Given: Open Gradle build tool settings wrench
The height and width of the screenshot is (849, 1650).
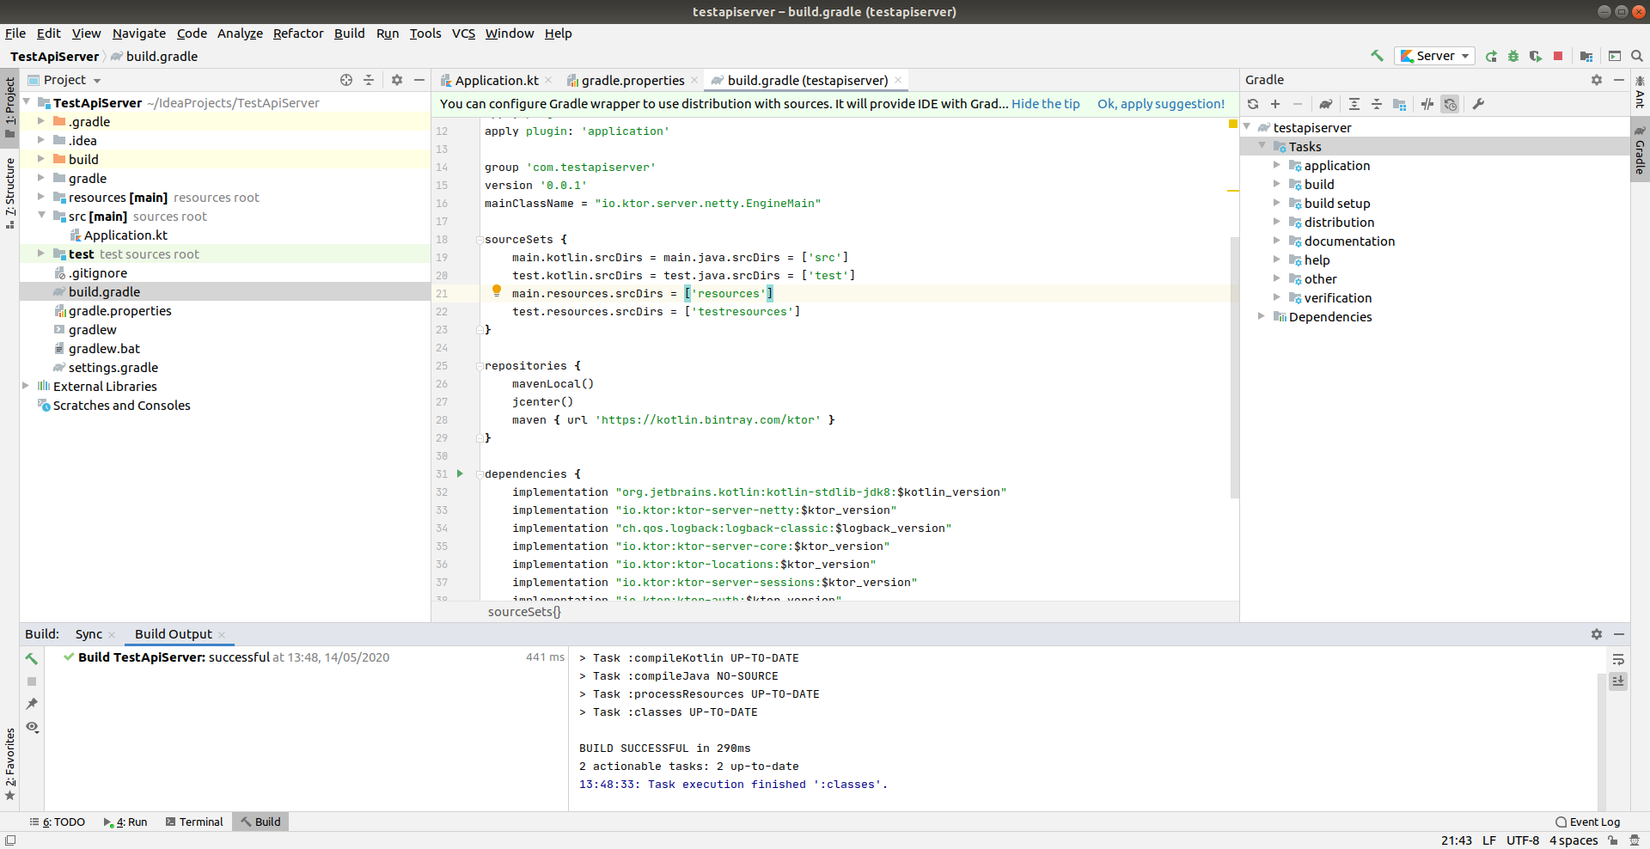Looking at the screenshot, I should pos(1478,104).
